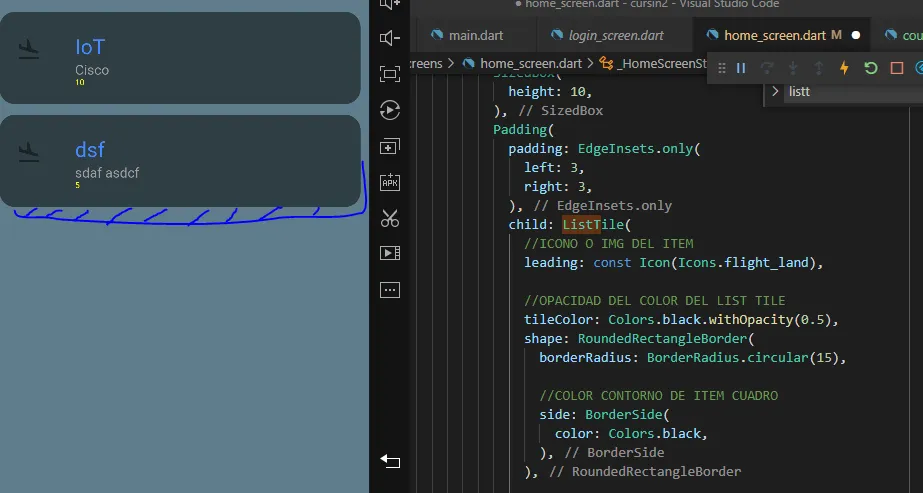Click the '//ICONO O IMG DEL ITEM' comment
This screenshot has width=923, height=493.
(x=609, y=244)
